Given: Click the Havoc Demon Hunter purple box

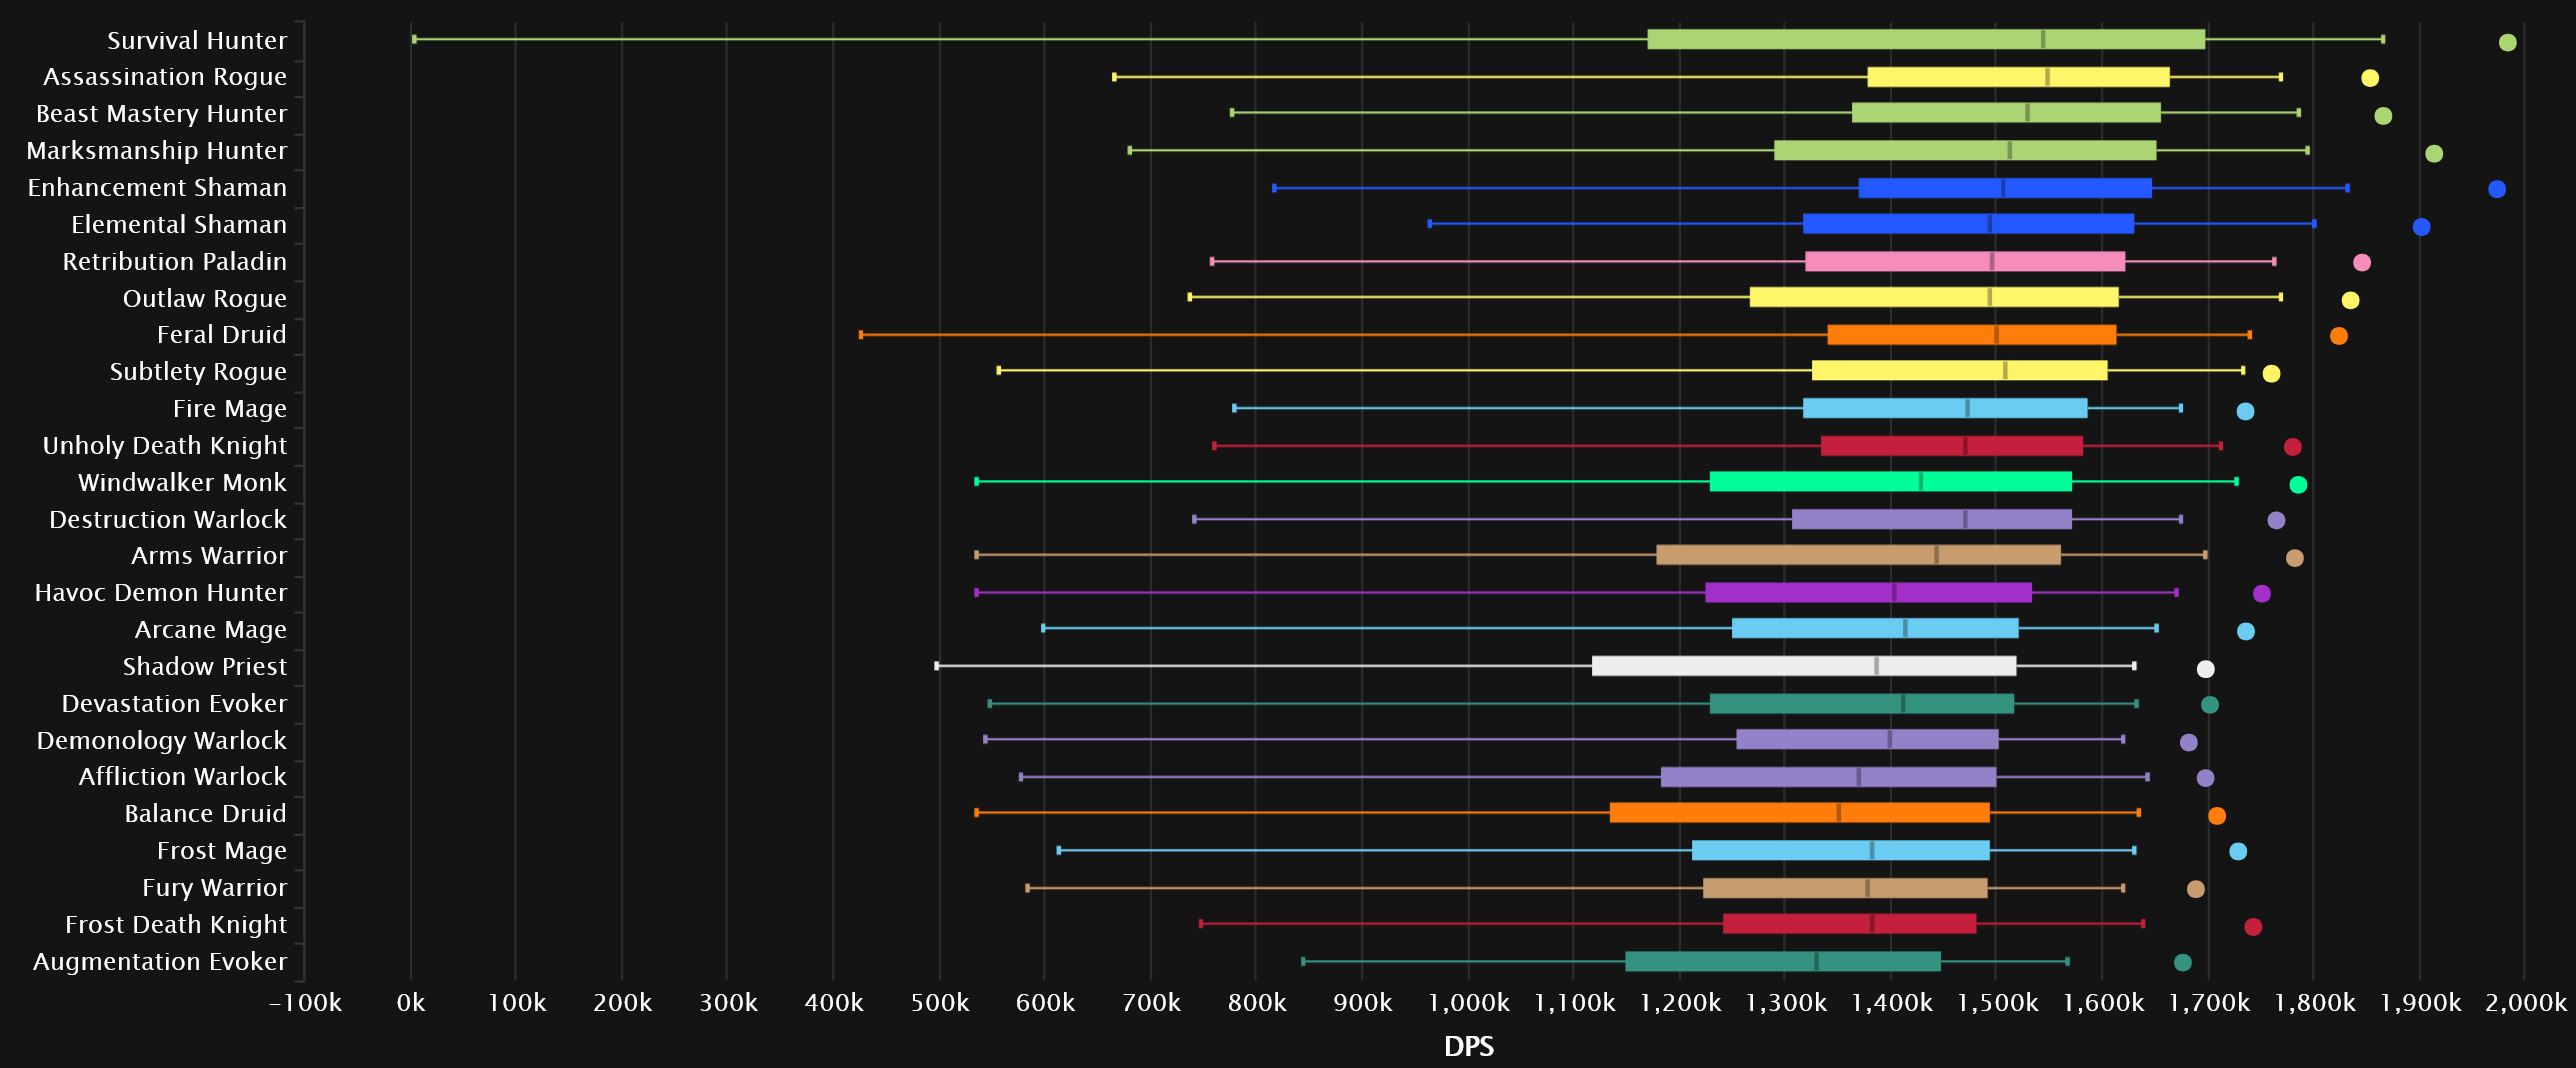Looking at the screenshot, I should pos(1868,593).
